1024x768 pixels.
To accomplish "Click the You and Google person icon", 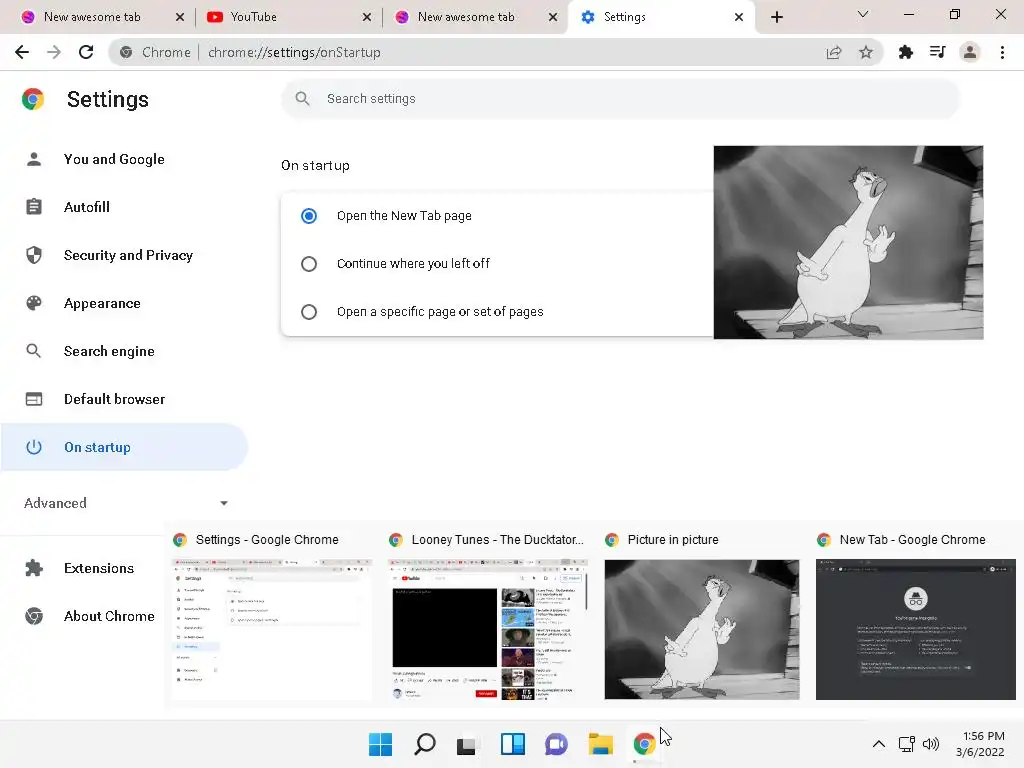I will (34, 159).
